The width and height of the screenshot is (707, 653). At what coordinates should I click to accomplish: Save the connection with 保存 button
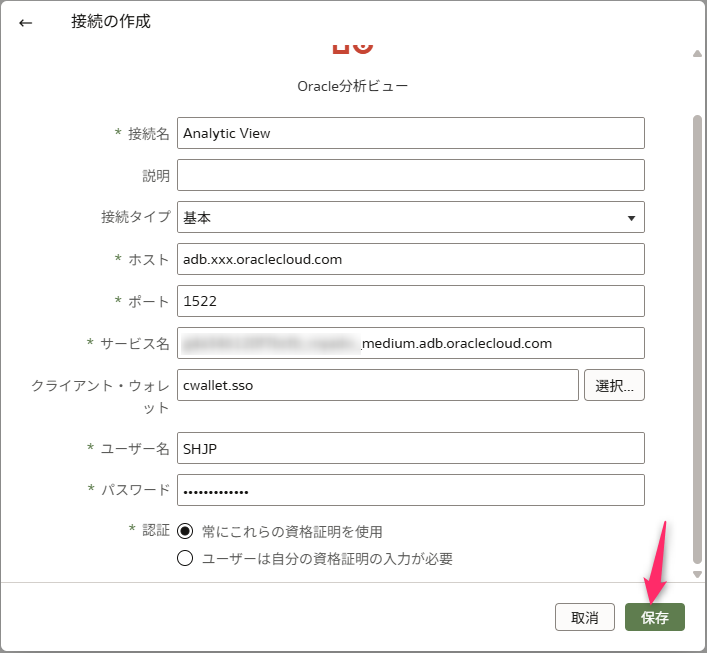pyautogui.click(x=655, y=617)
